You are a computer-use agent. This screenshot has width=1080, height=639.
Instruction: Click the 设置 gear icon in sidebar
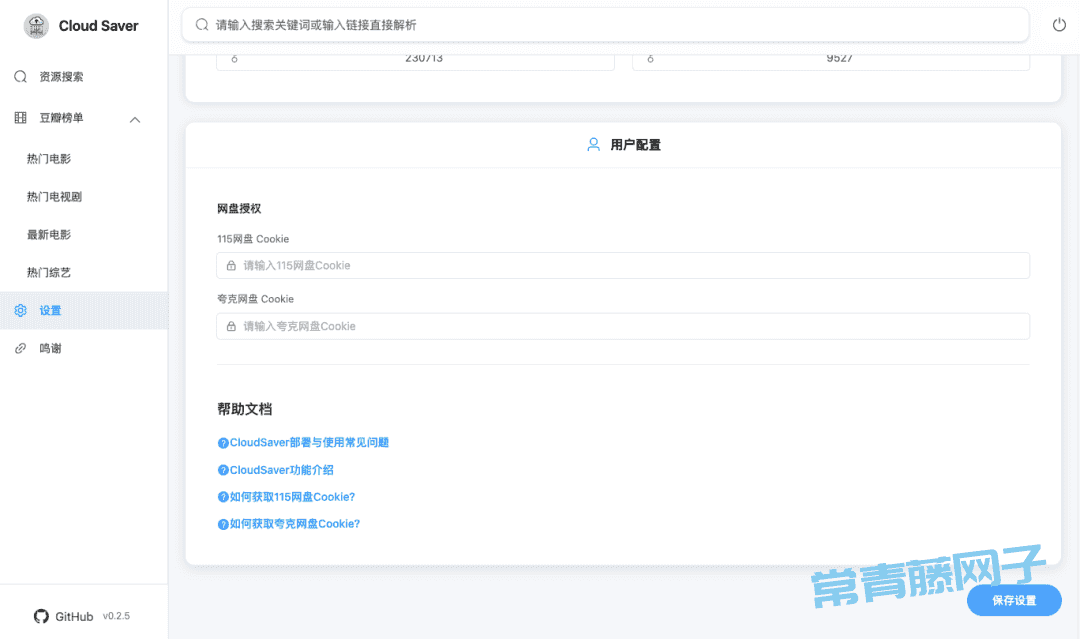coord(21,311)
